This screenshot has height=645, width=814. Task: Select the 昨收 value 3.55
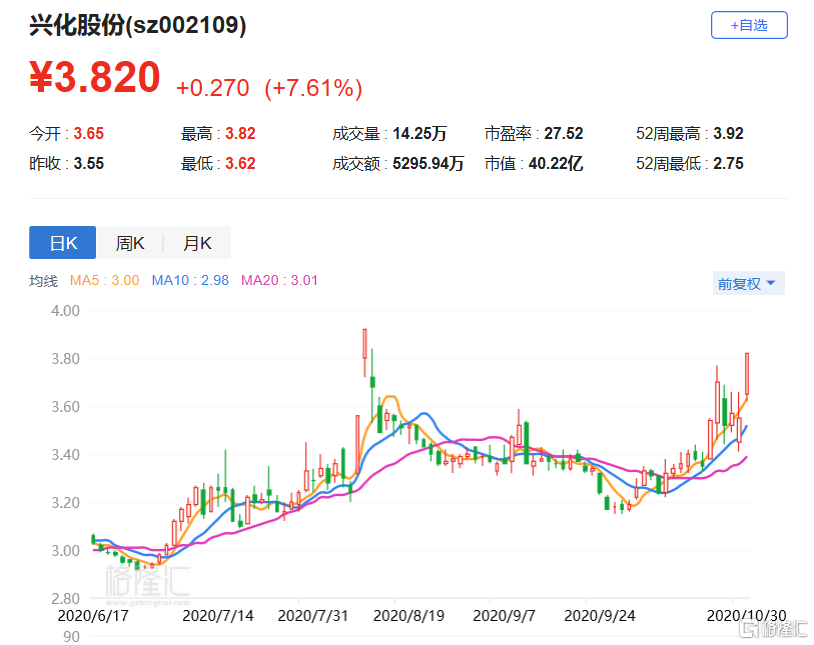click(89, 164)
